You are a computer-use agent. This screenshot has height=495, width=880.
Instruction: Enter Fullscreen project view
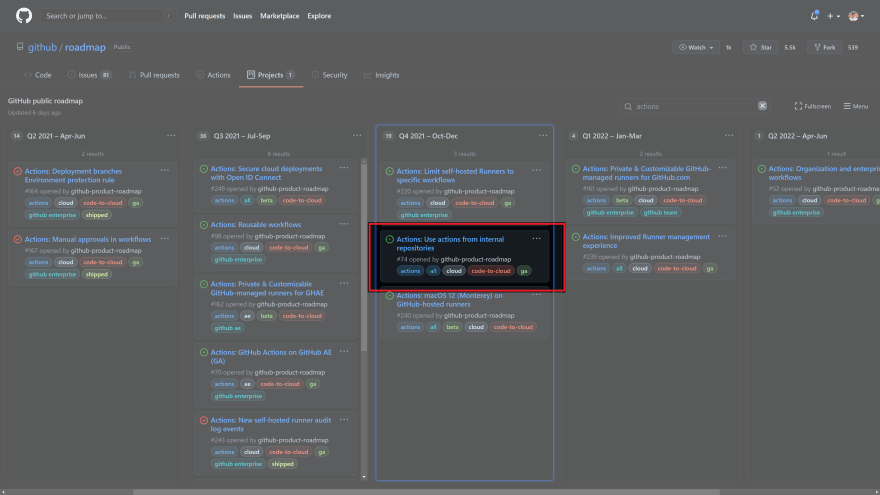pos(812,106)
